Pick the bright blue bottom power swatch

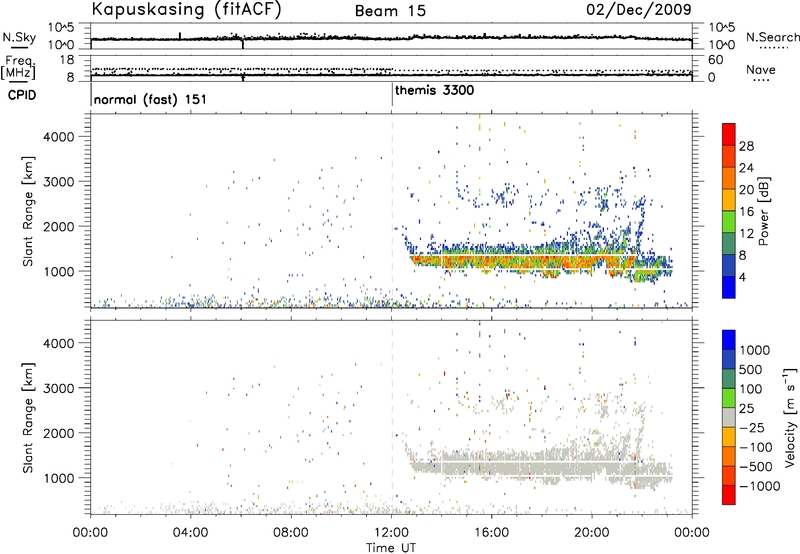[729, 288]
